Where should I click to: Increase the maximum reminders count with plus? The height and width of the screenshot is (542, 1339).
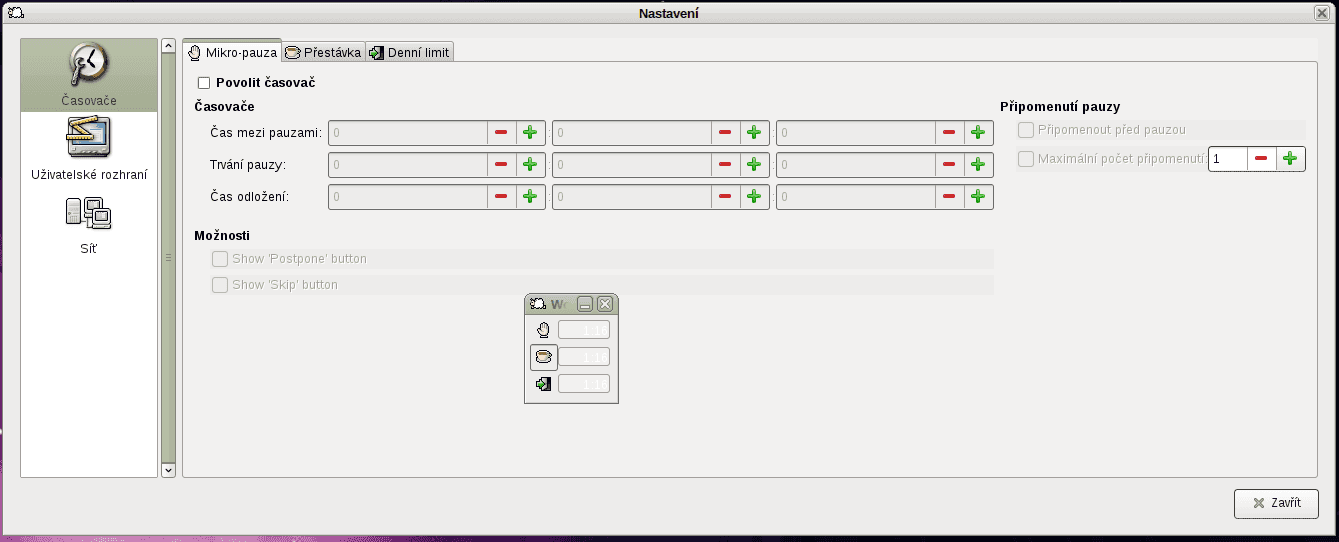point(1290,158)
